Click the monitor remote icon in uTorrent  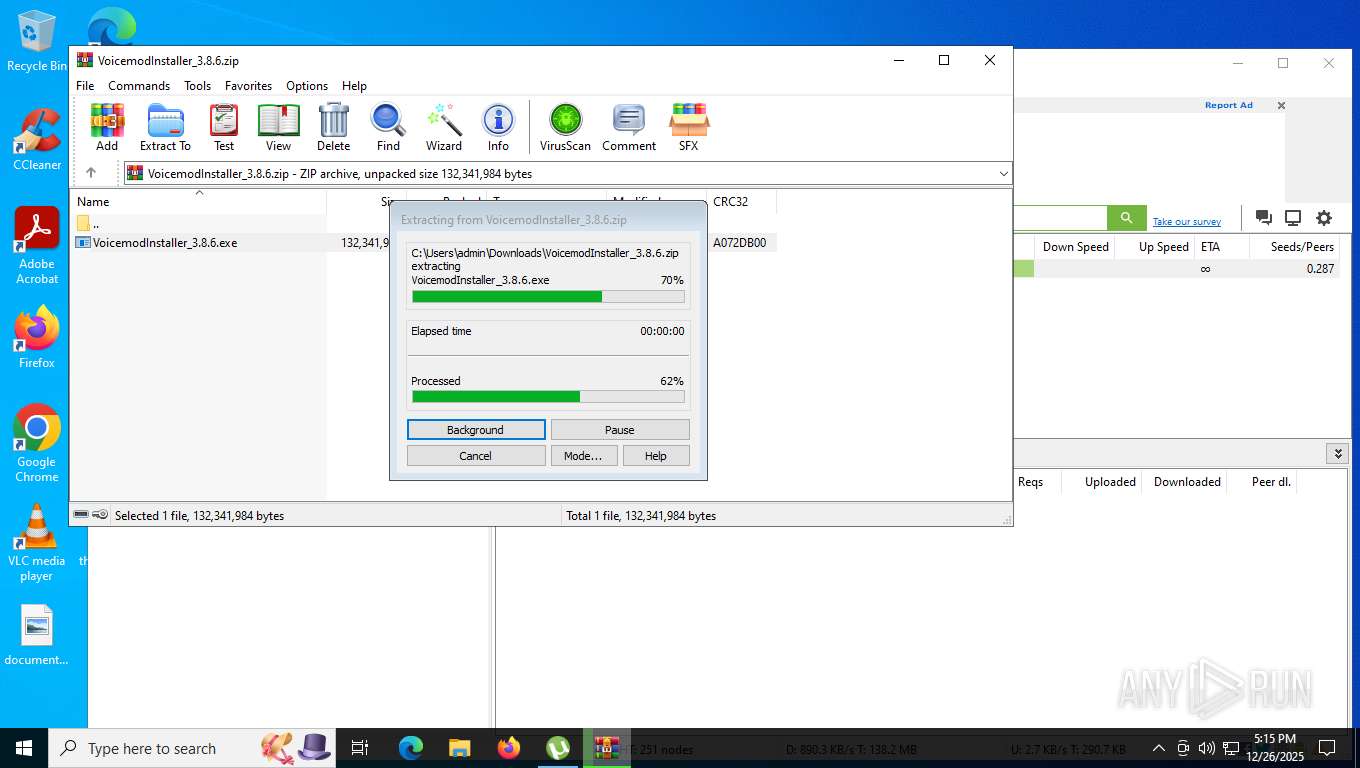click(x=1293, y=218)
